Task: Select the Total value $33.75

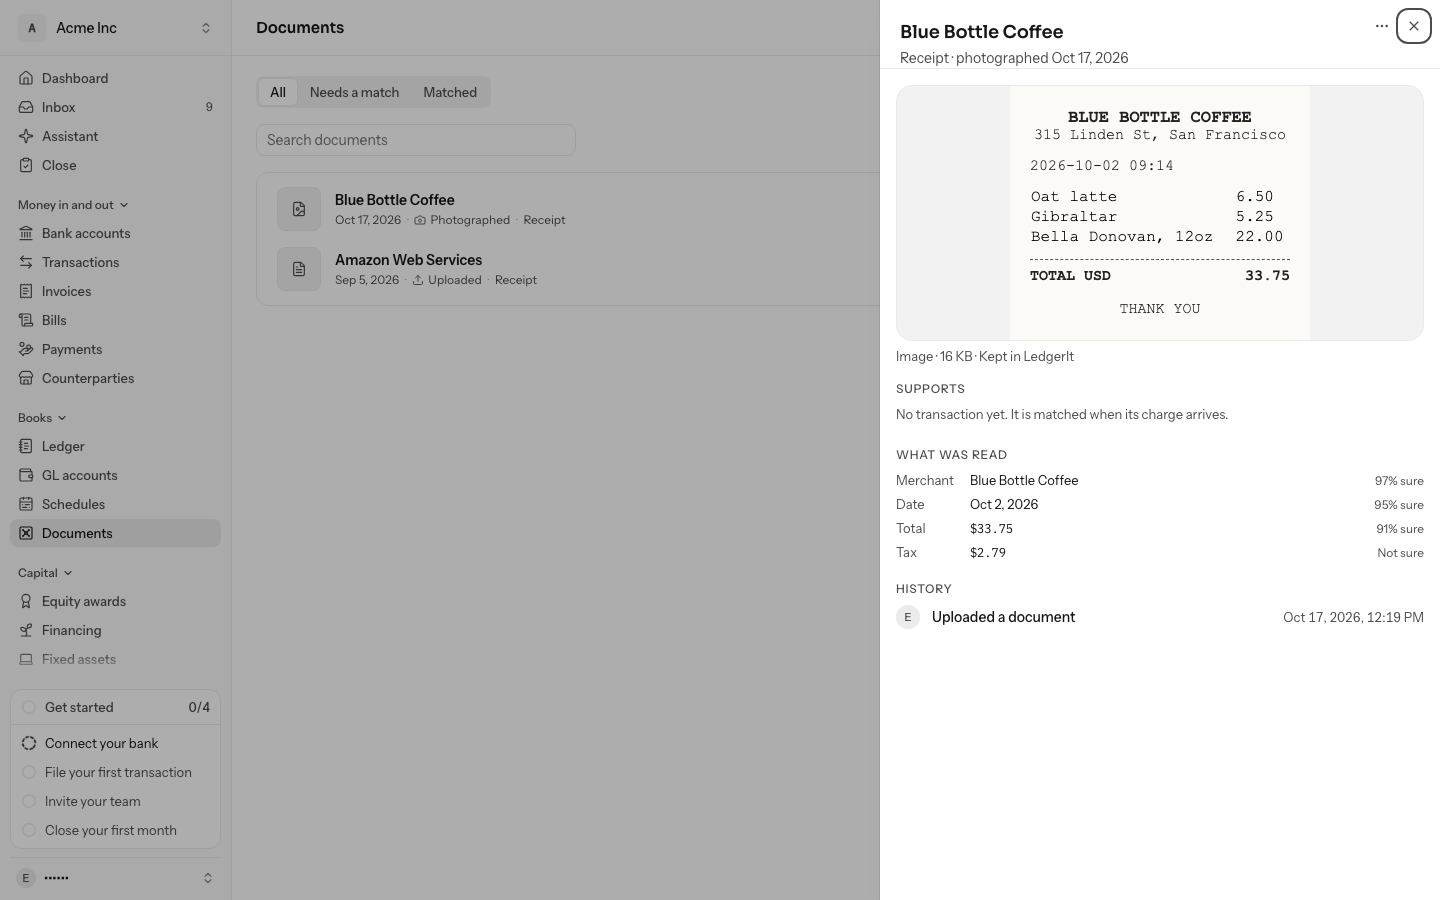Action: pyautogui.click(x=991, y=529)
